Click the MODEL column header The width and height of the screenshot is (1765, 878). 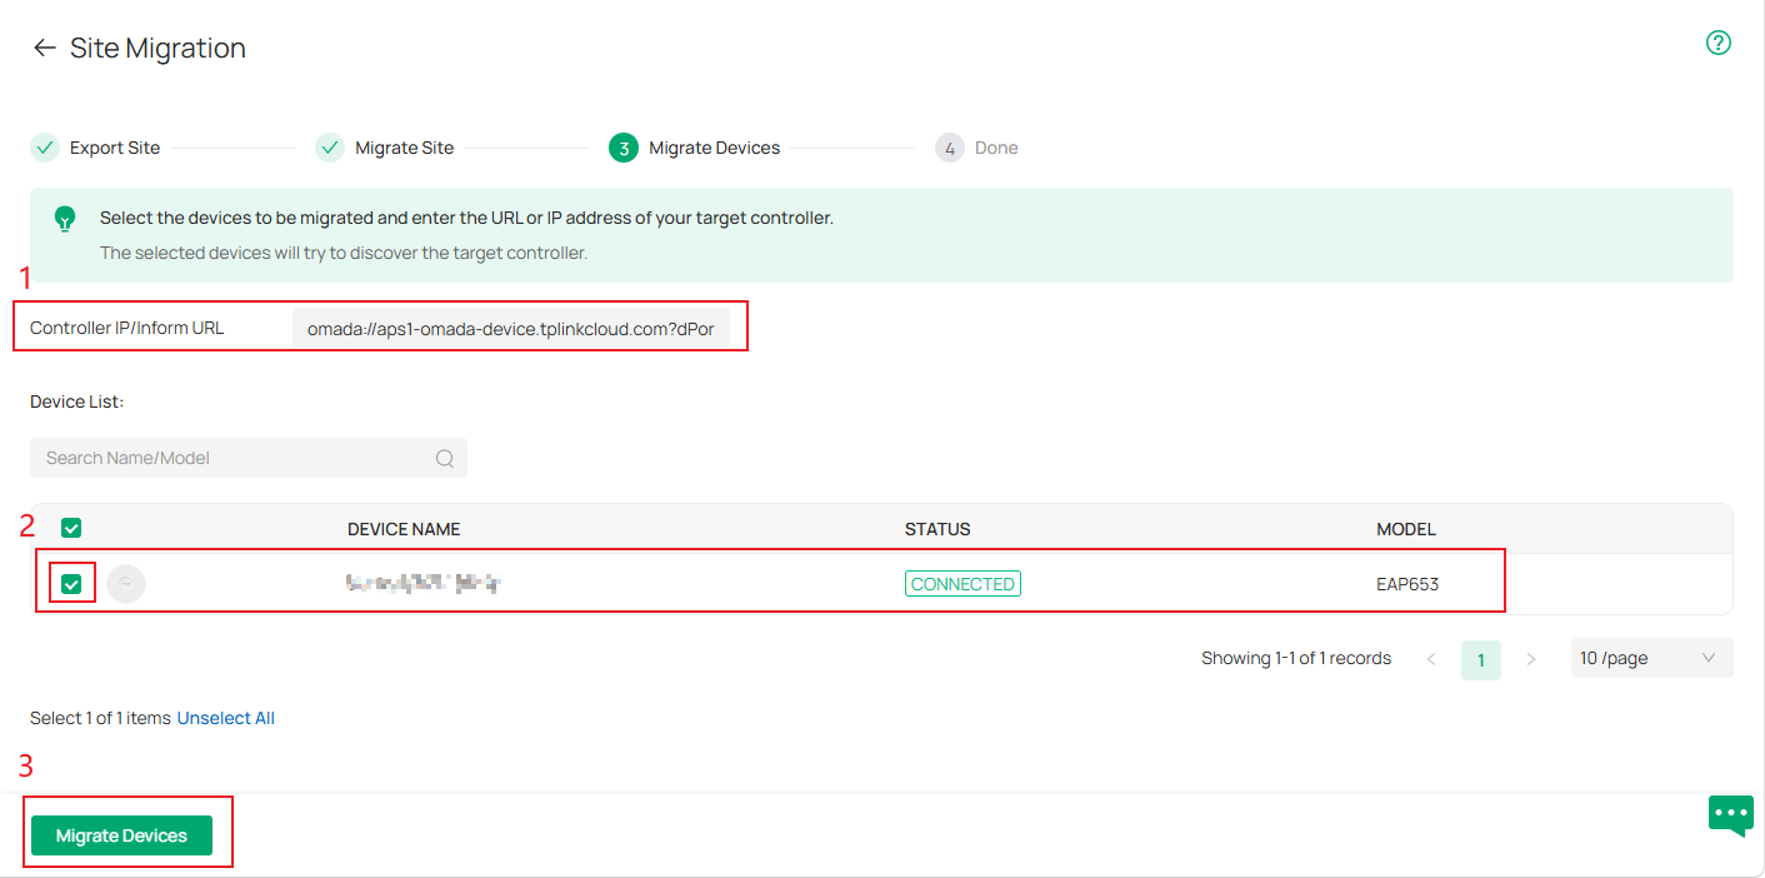pyautogui.click(x=1406, y=529)
